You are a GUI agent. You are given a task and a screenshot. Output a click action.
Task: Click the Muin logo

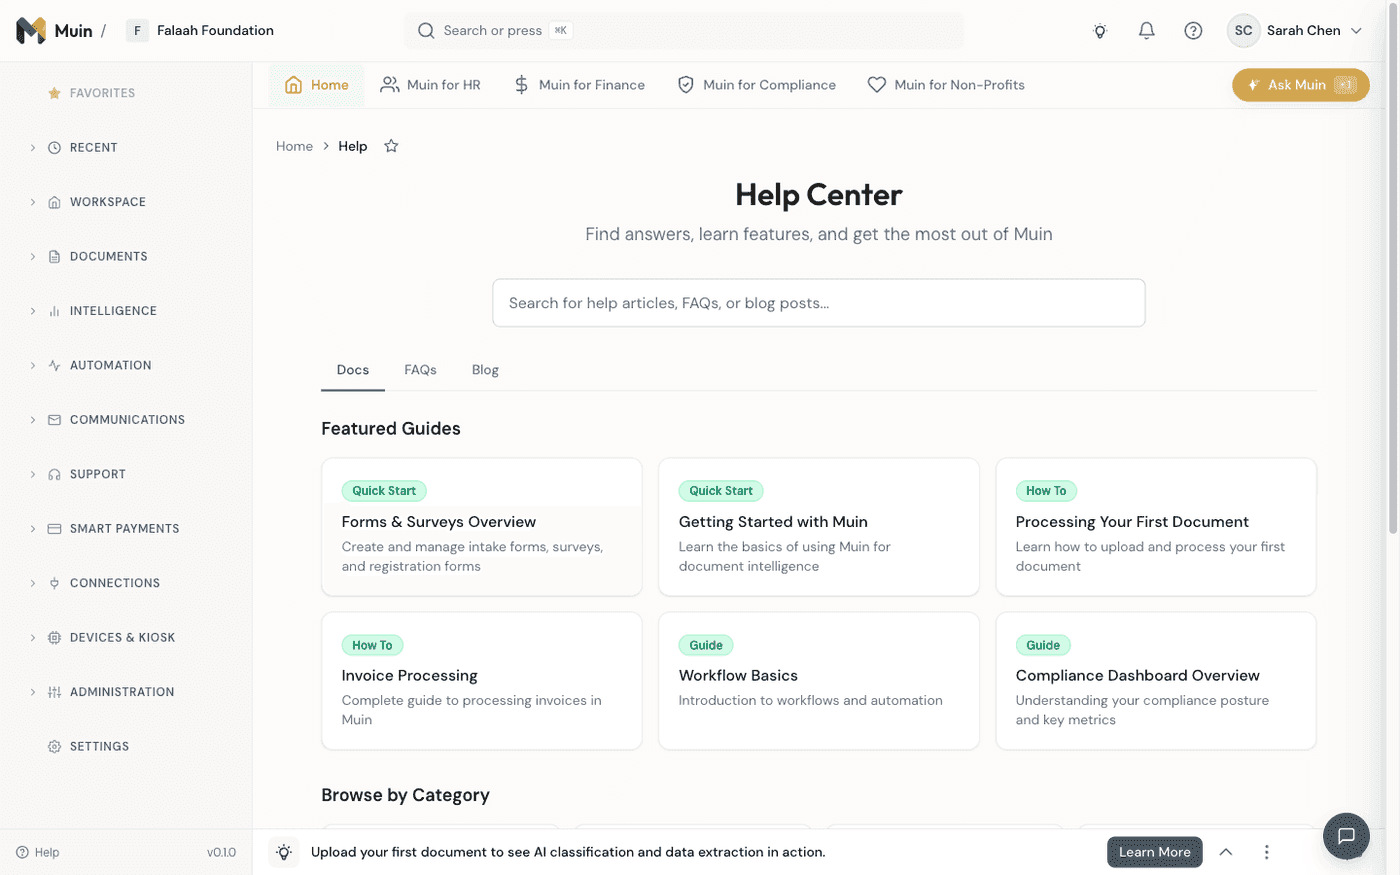29,30
